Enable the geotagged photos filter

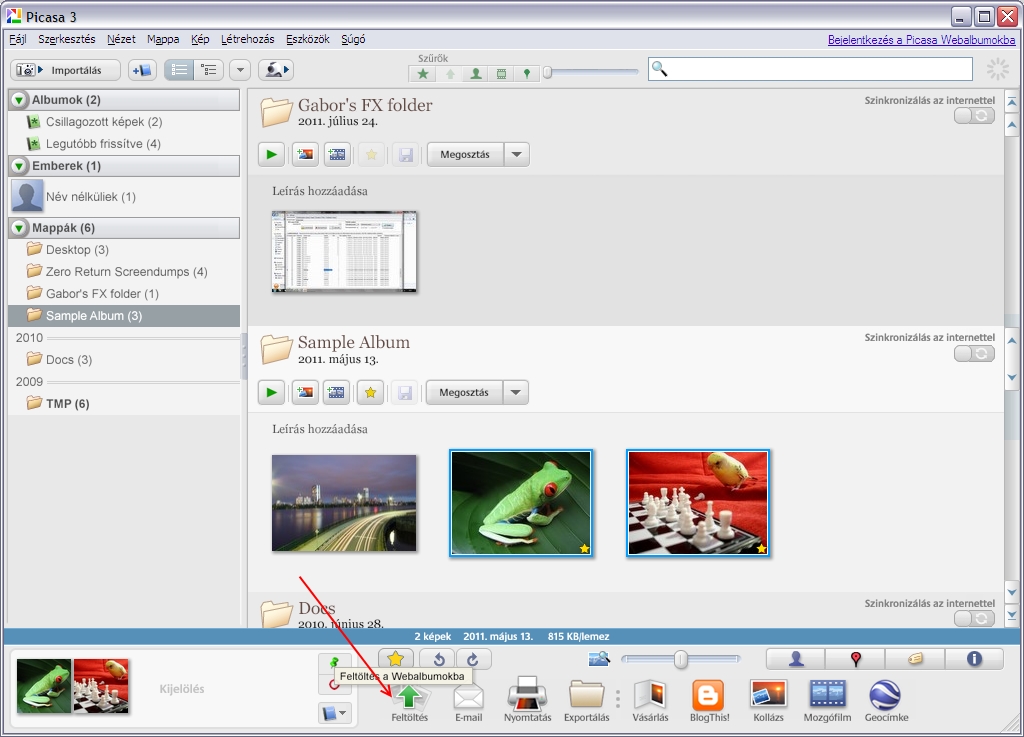[x=526, y=74]
